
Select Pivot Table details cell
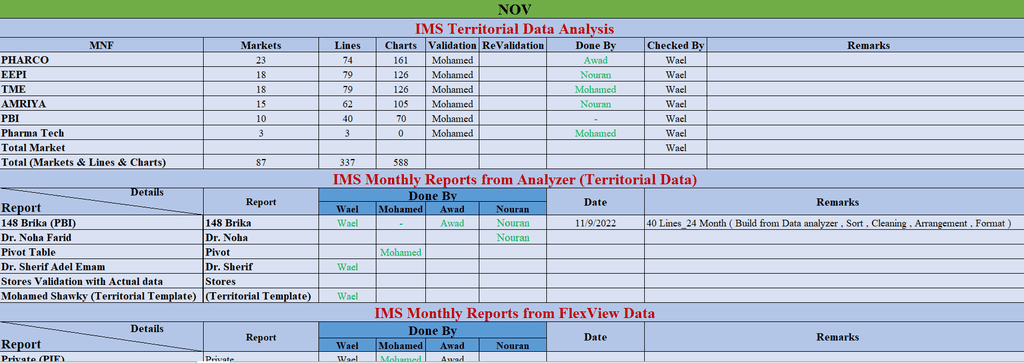pyautogui.click(x=101, y=252)
